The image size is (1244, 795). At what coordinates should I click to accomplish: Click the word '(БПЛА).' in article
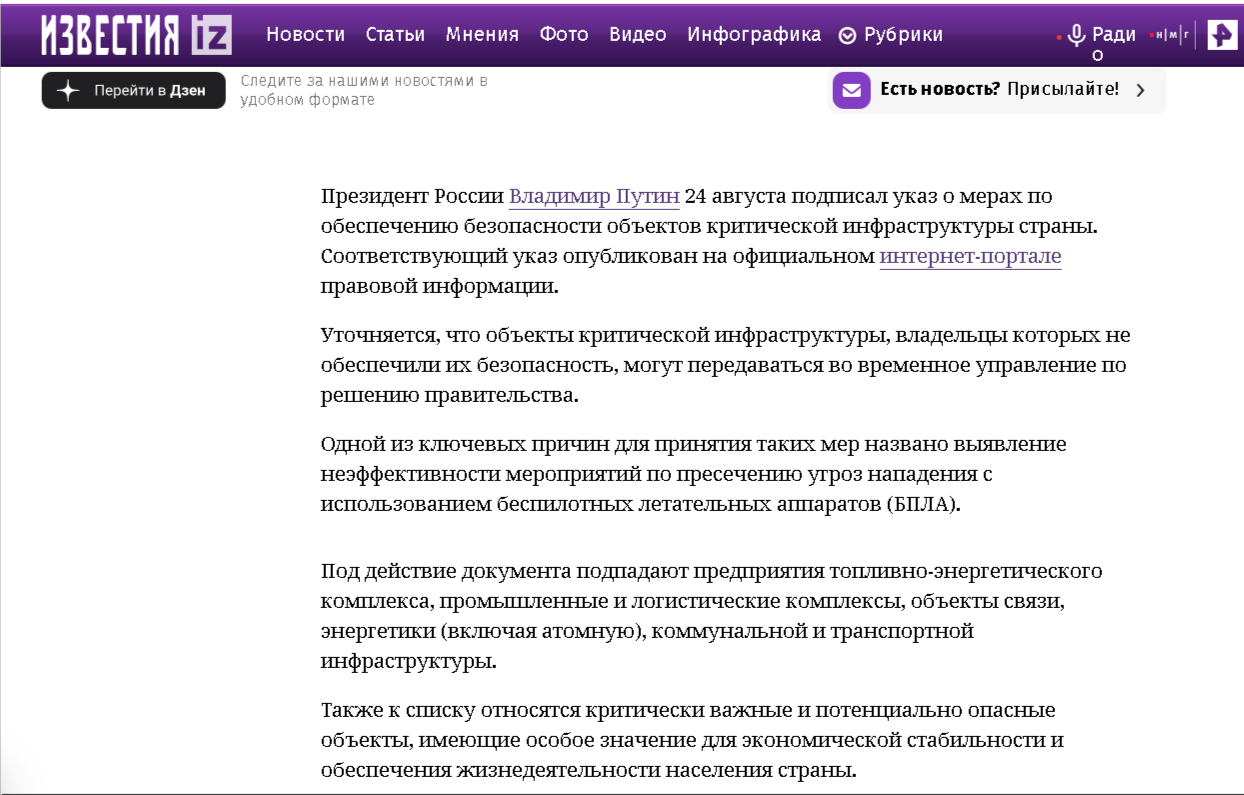(x=922, y=504)
